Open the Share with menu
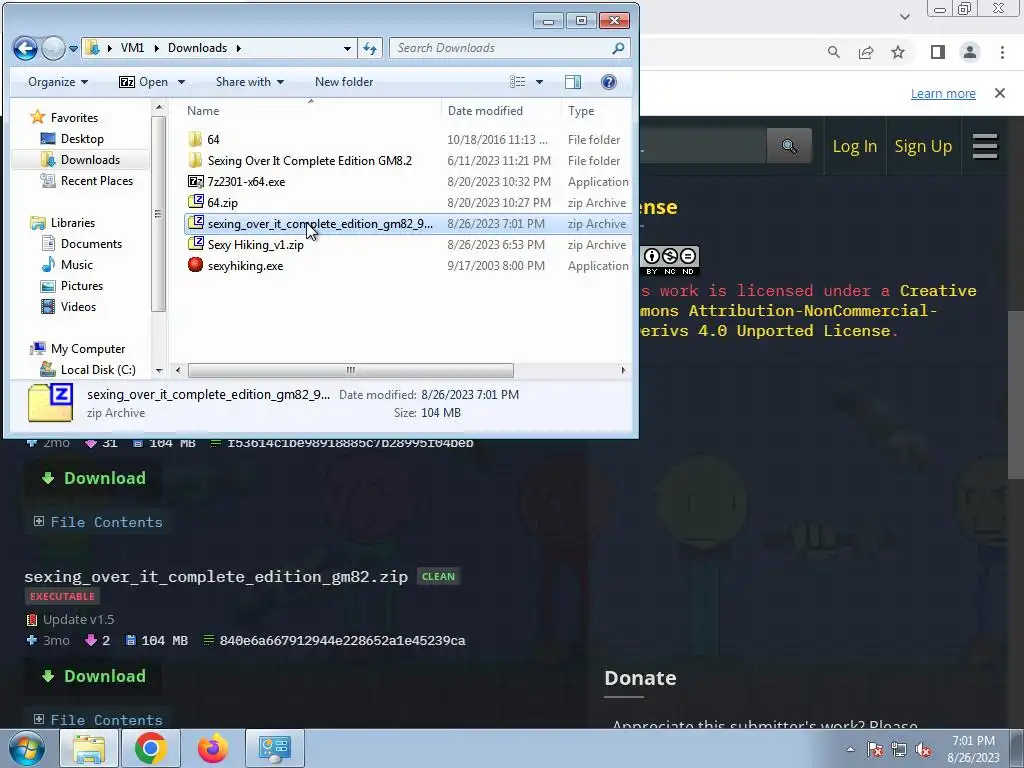 [x=249, y=82]
